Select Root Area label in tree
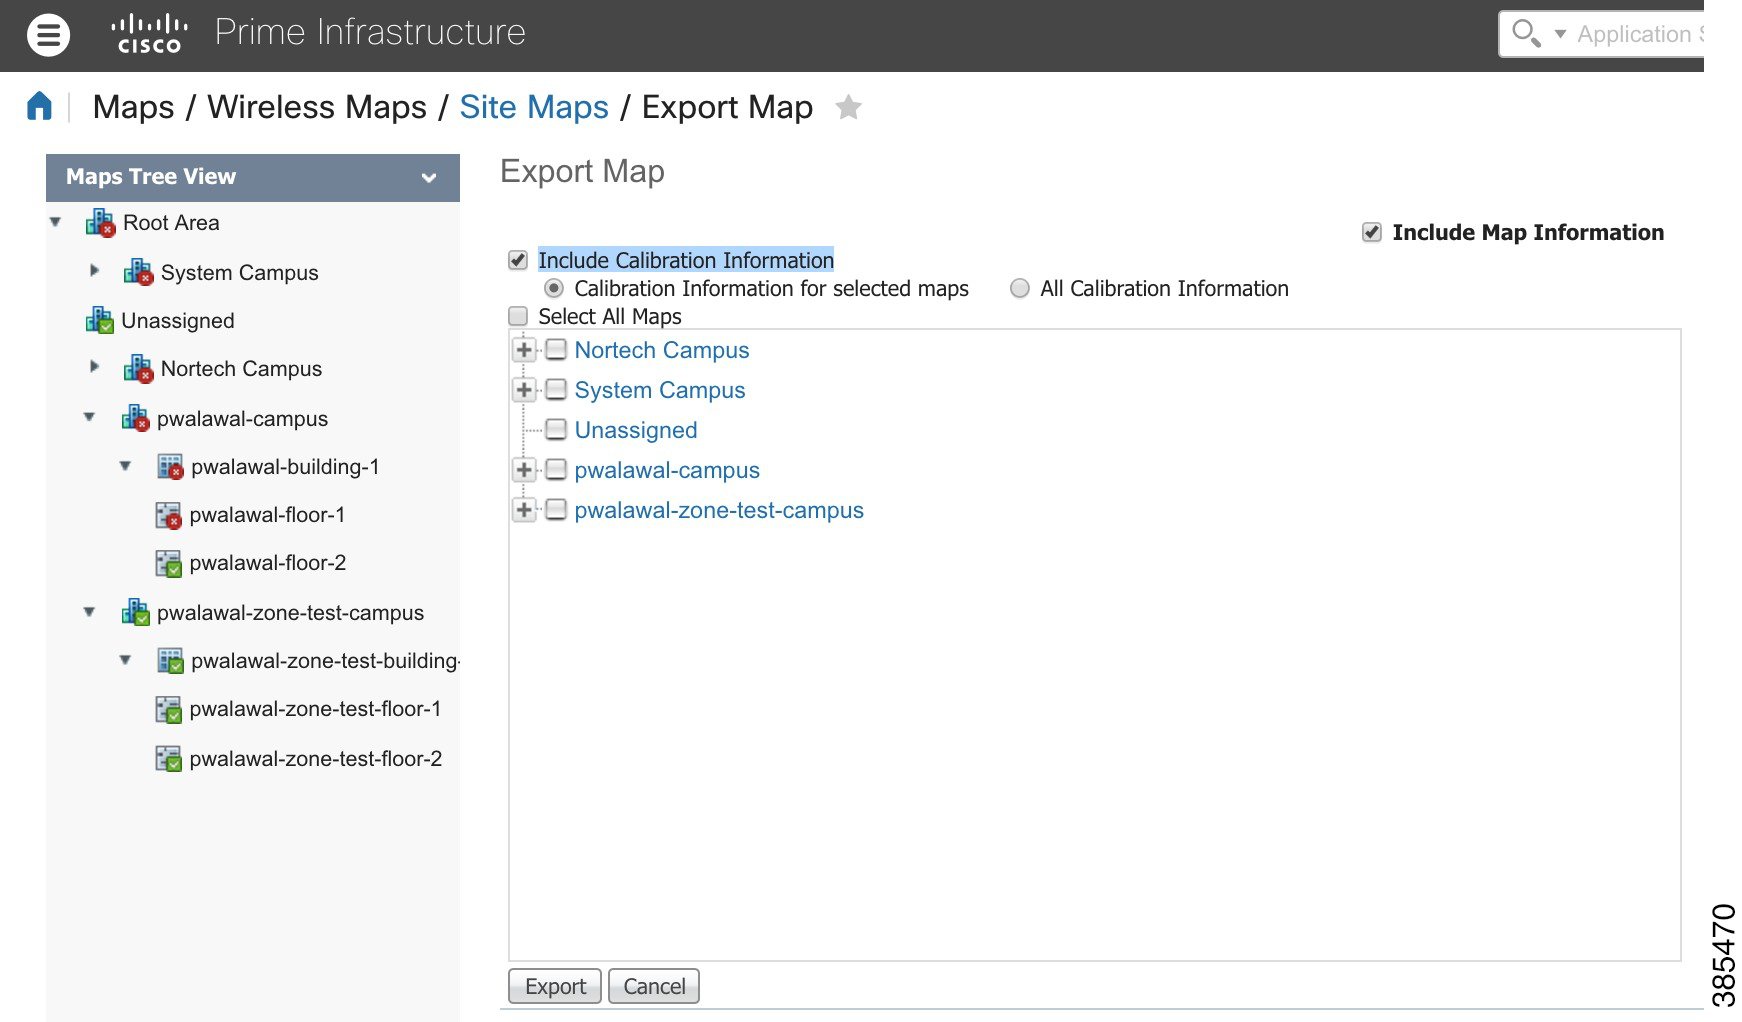 171,223
